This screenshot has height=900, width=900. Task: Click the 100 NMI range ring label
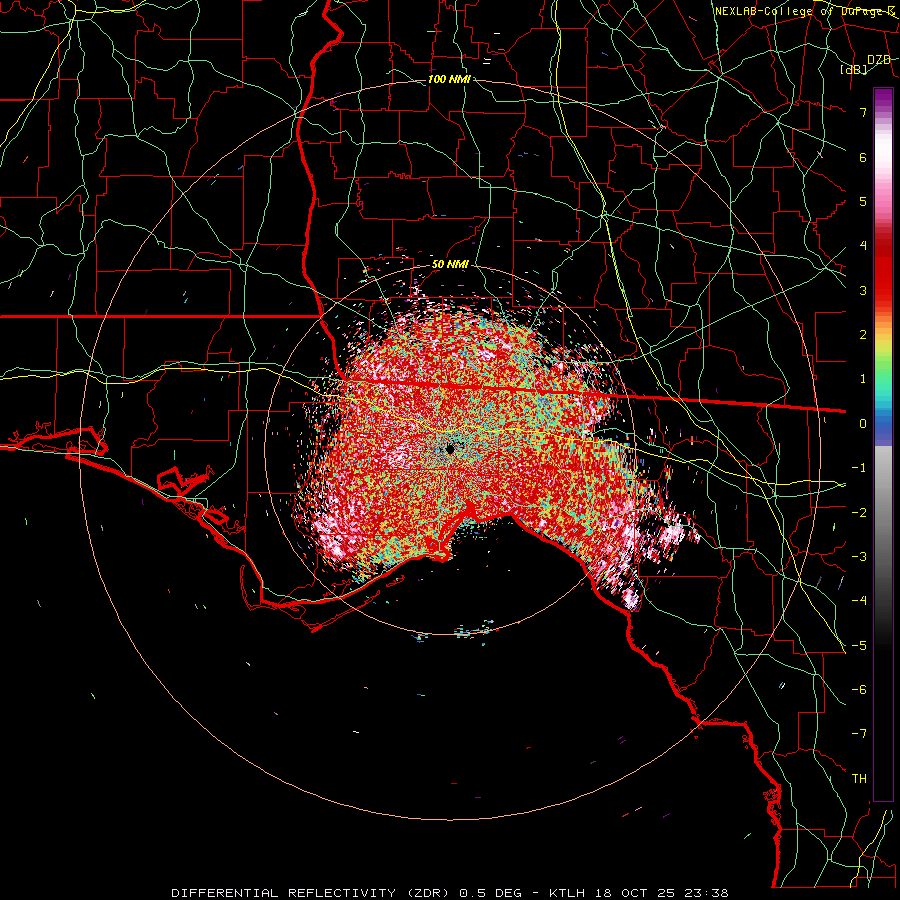449,79
